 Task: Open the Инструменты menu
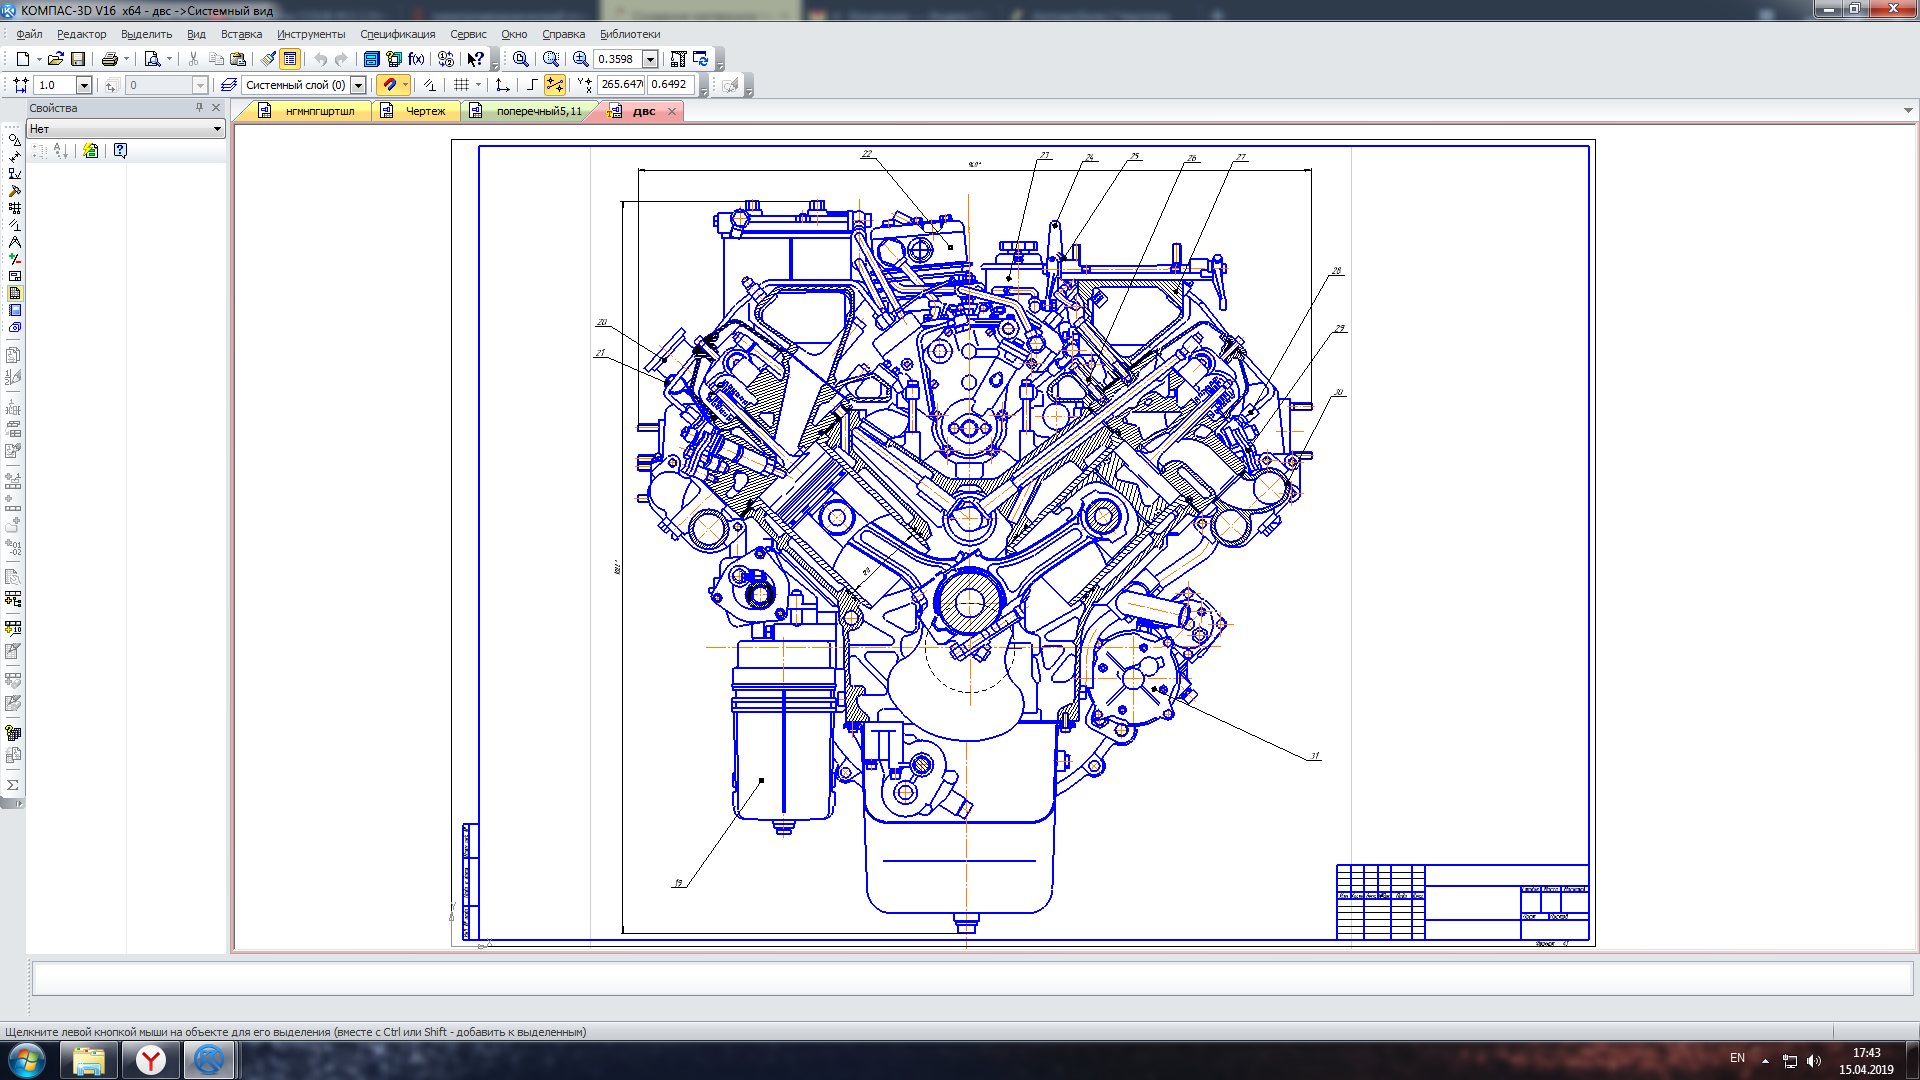pyautogui.click(x=310, y=34)
